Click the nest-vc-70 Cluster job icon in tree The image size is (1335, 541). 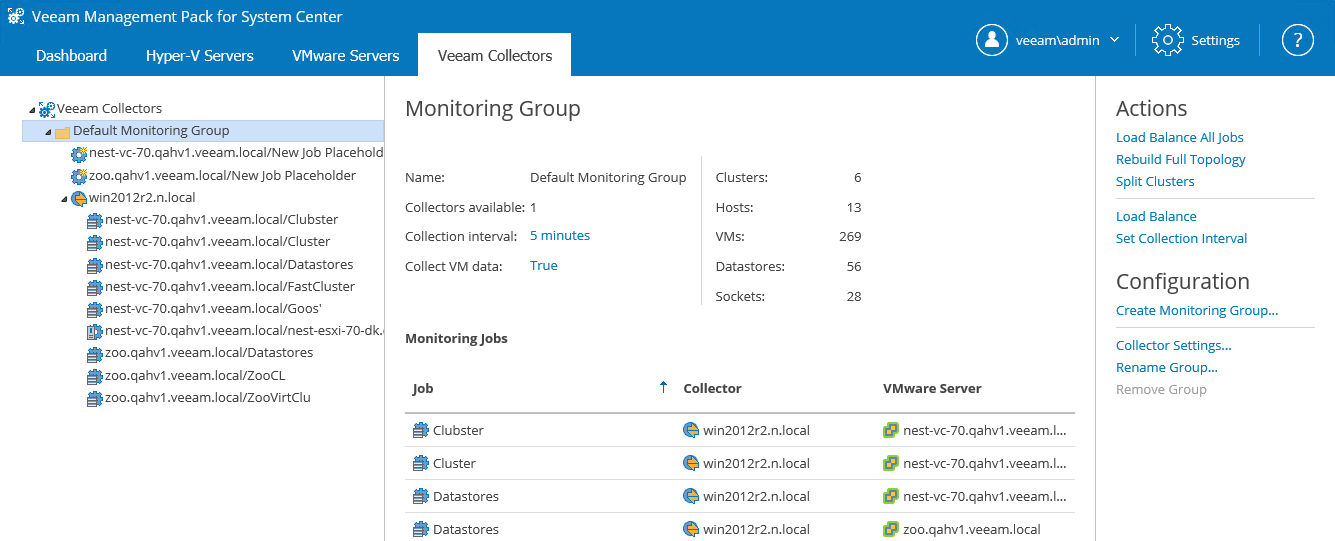click(95, 242)
